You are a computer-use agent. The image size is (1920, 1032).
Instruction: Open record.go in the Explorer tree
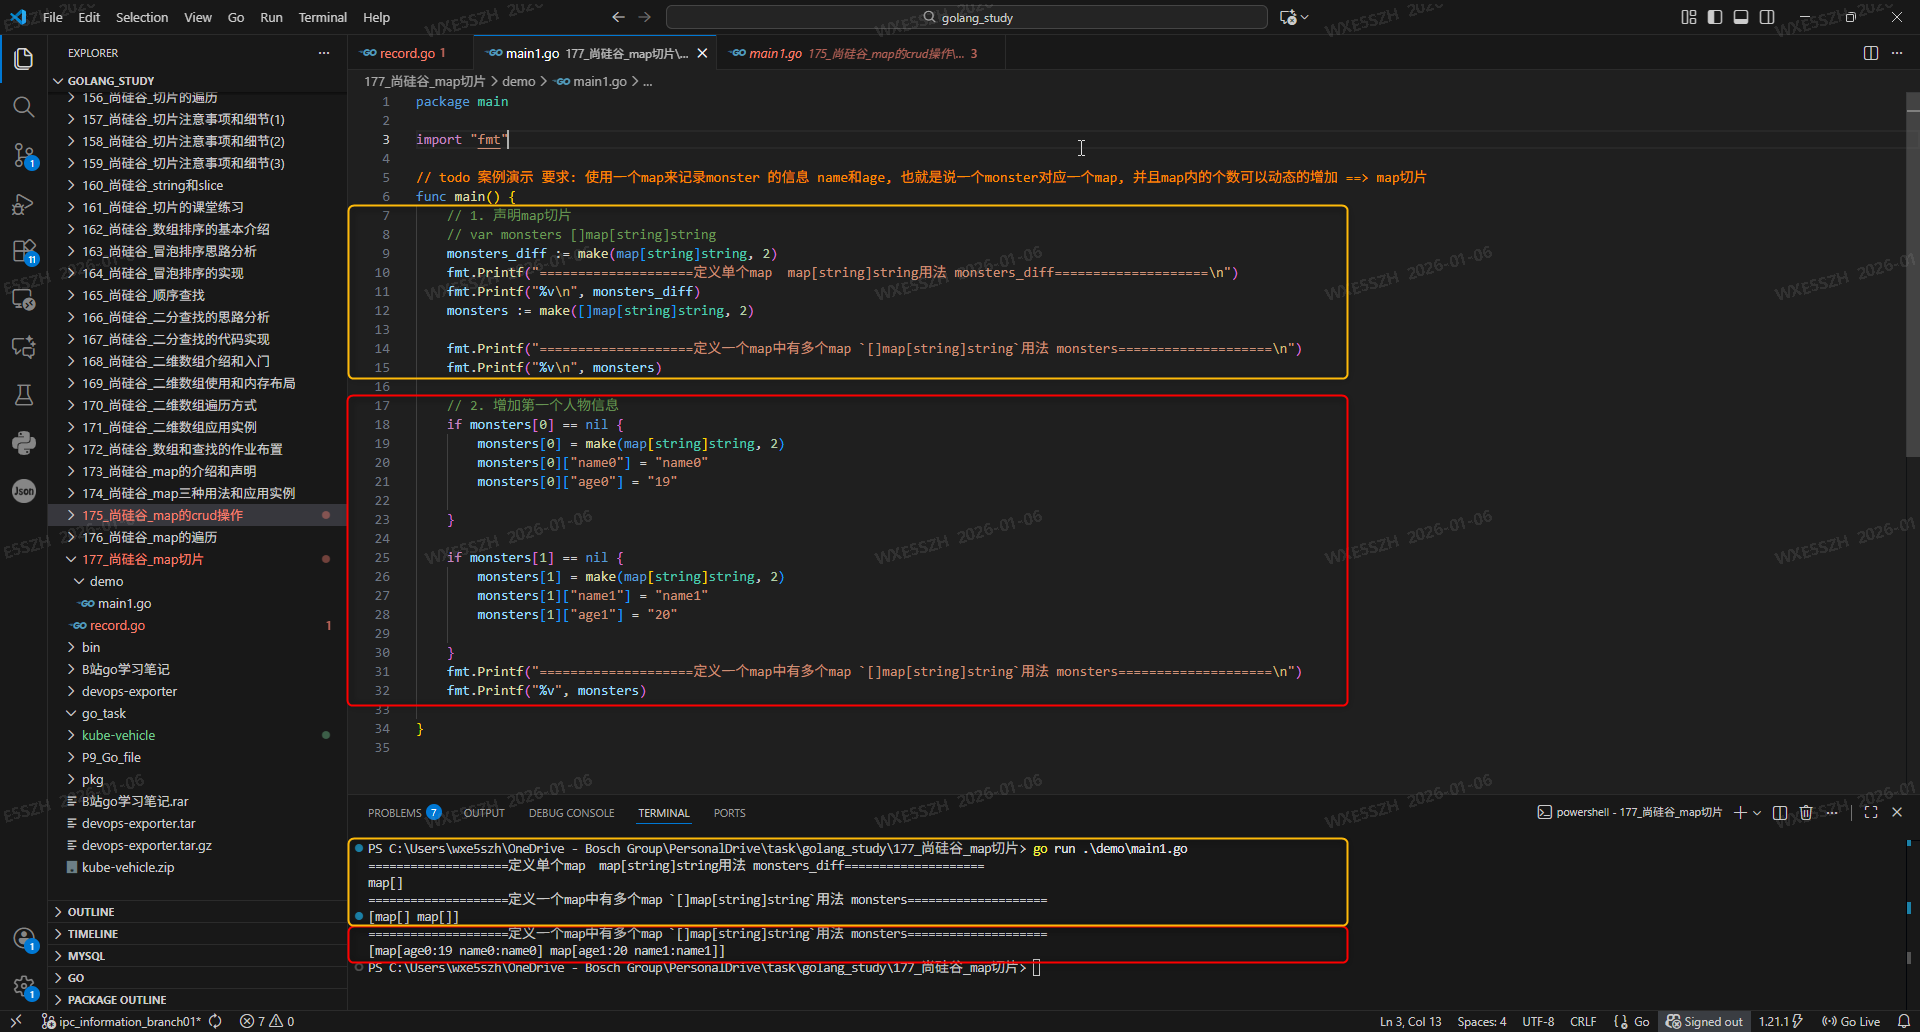point(197,625)
